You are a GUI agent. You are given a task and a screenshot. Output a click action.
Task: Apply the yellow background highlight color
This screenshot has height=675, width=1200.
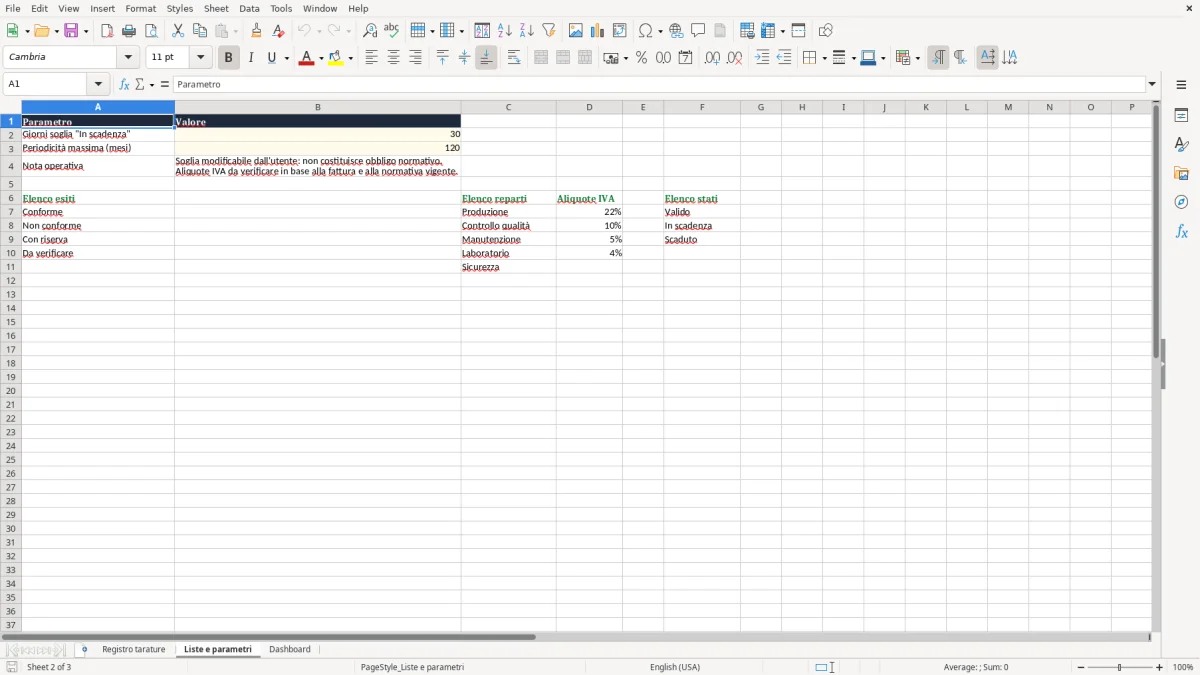point(335,58)
